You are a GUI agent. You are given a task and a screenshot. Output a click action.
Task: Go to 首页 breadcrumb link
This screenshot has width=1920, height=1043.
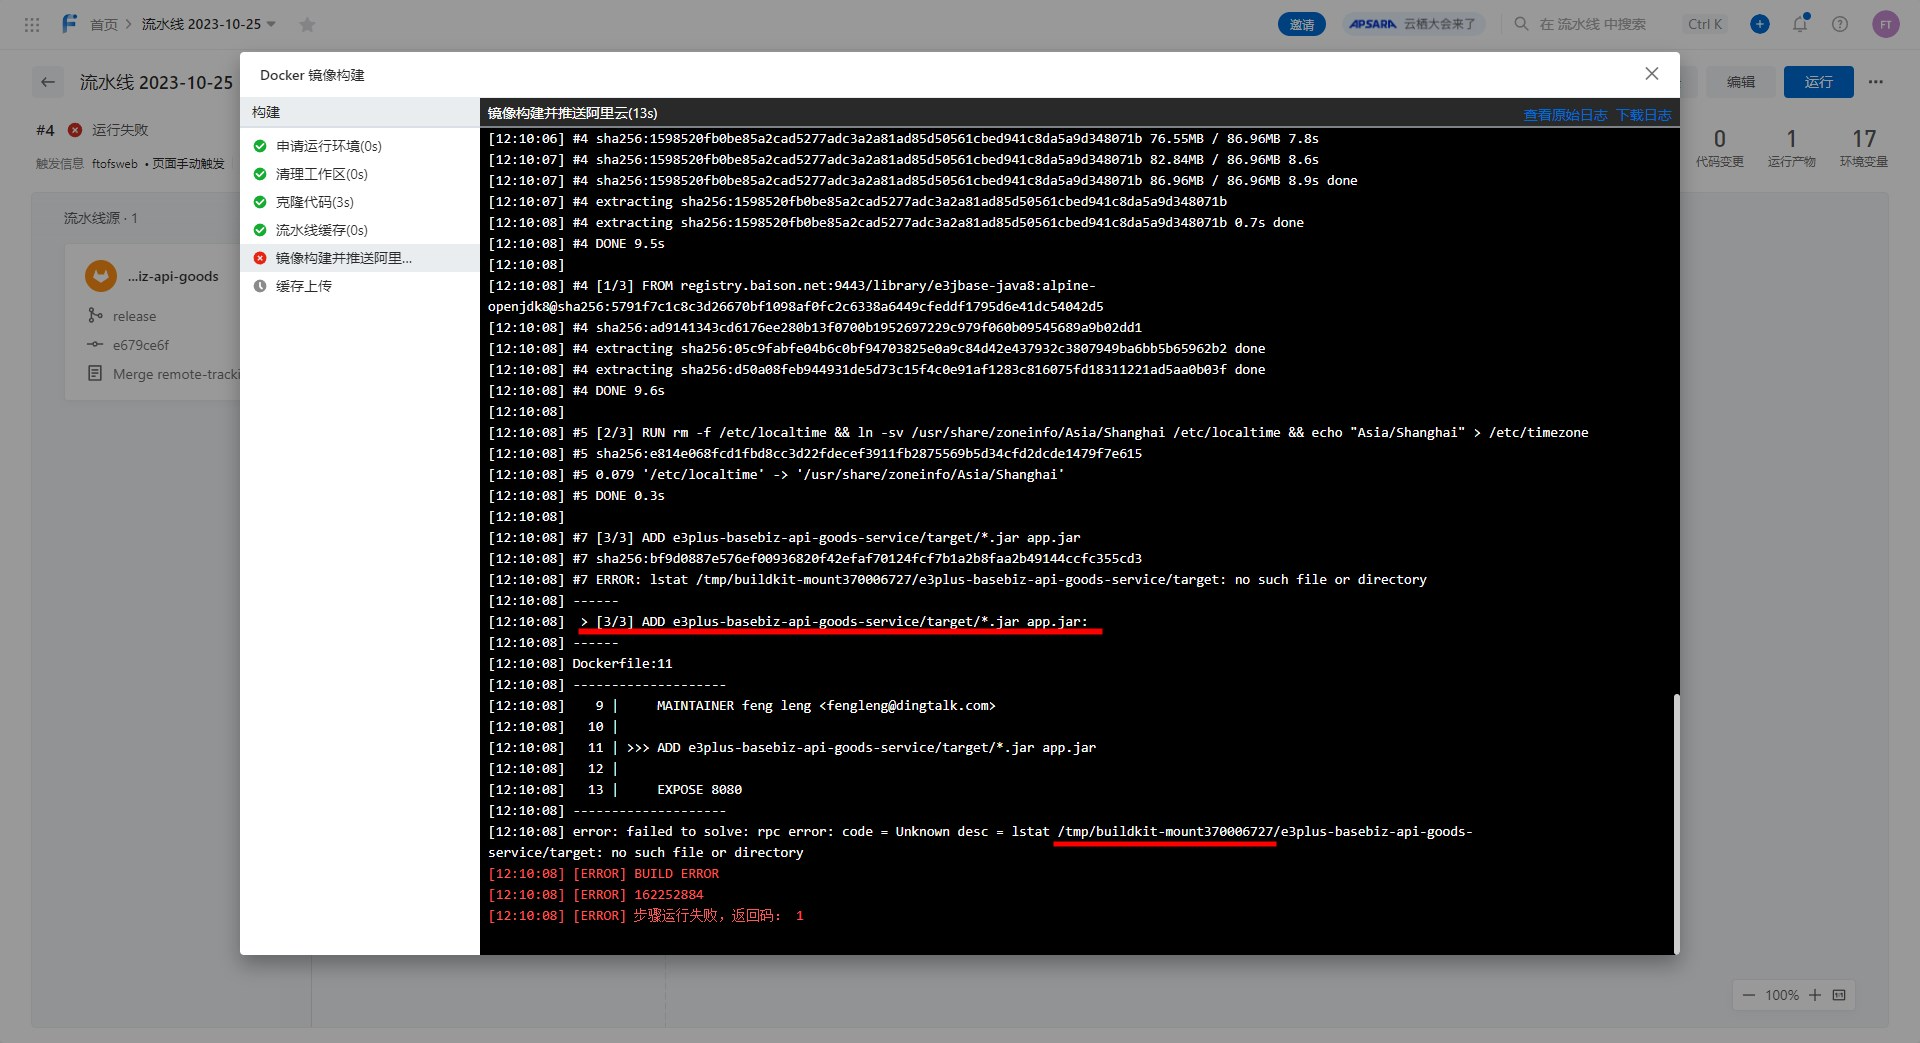pyautogui.click(x=104, y=24)
